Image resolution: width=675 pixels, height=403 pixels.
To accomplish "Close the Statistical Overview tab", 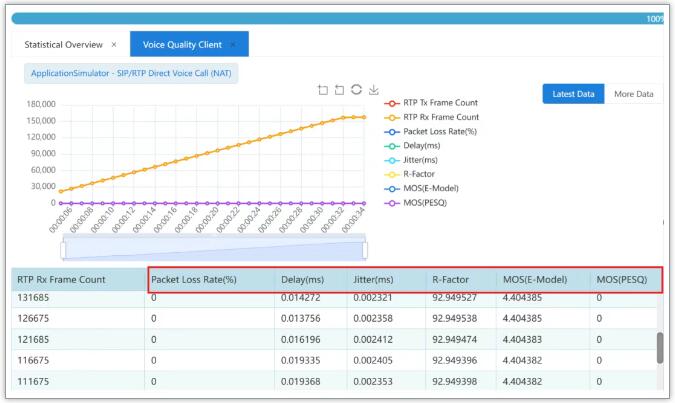I will (x=114, y=44).
